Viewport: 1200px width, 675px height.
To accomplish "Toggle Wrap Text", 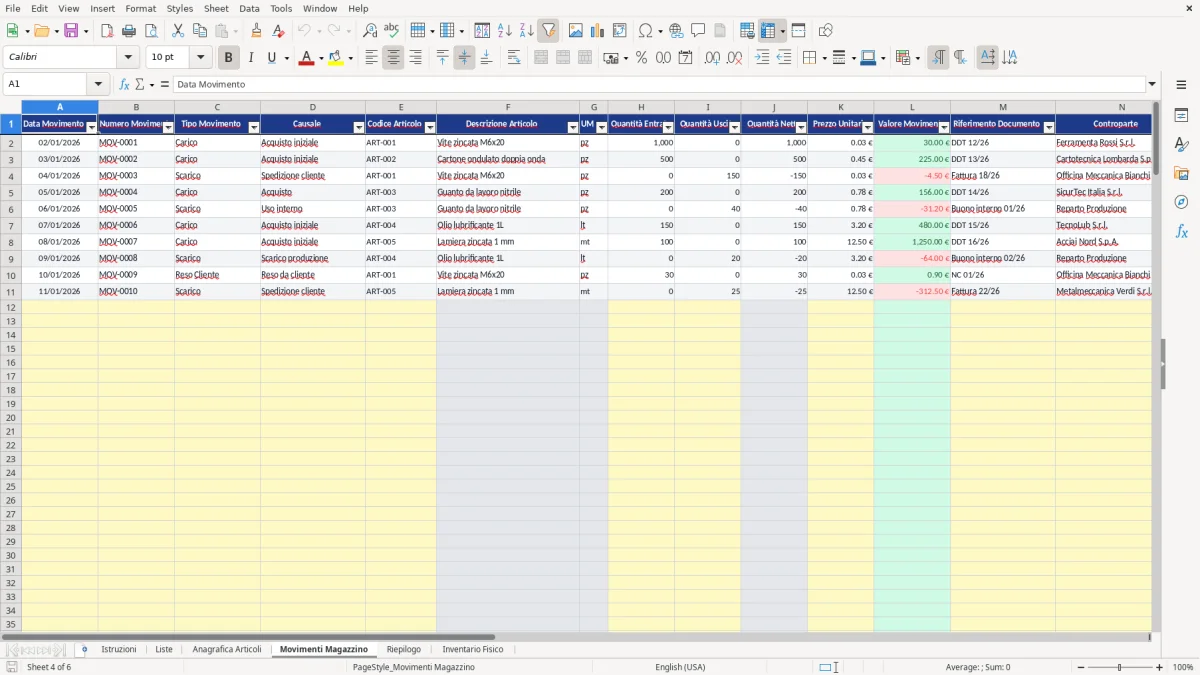I will tap(514, 58).
